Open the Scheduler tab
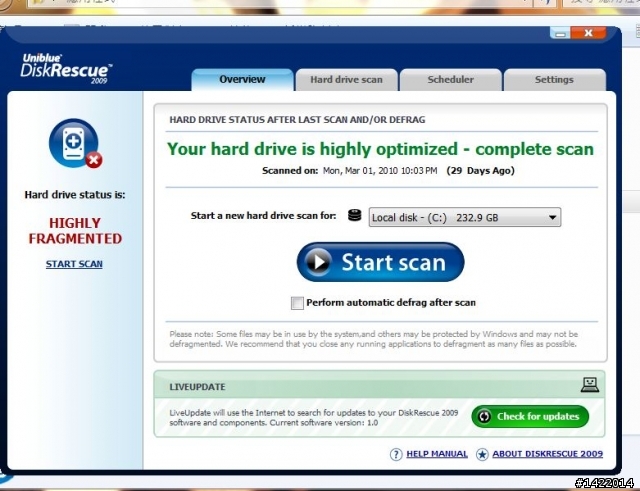The height and width of the screenshot is (491, 640). (x=451, y=80)
